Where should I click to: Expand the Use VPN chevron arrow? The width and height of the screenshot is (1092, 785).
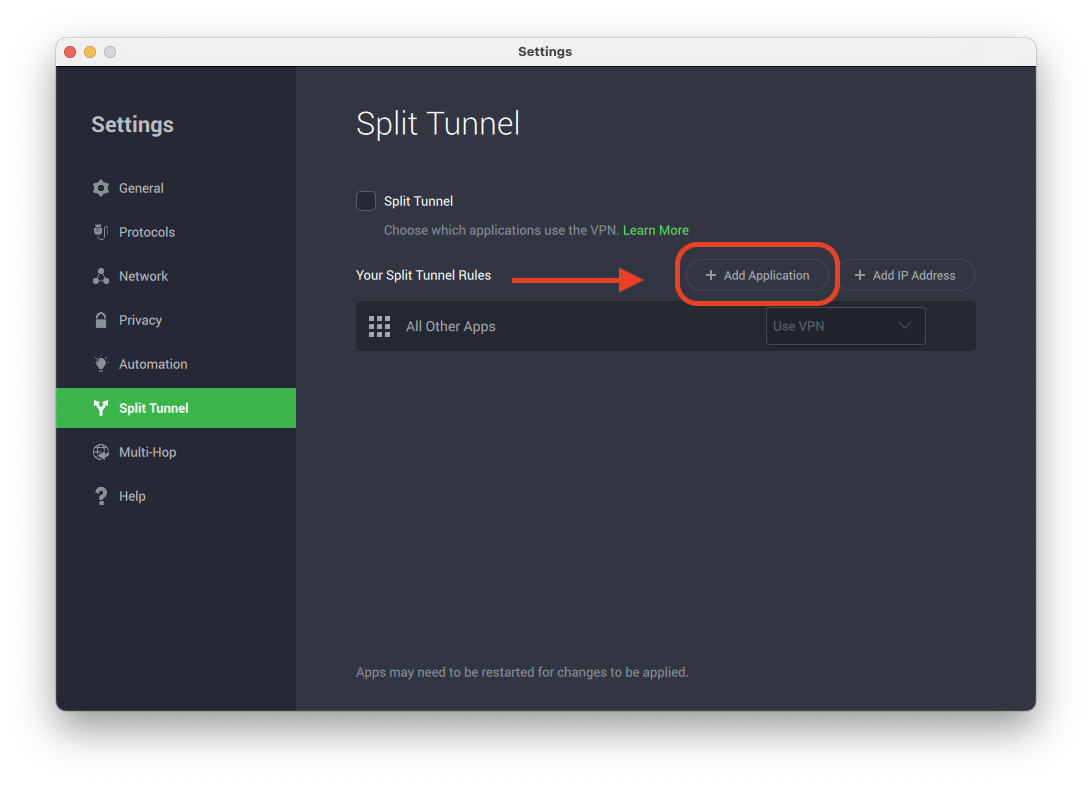(x=905, y=325)
